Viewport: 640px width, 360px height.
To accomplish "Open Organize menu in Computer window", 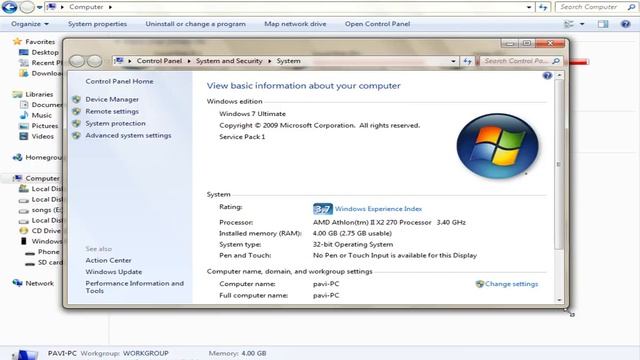I will (x=30, y=24).
